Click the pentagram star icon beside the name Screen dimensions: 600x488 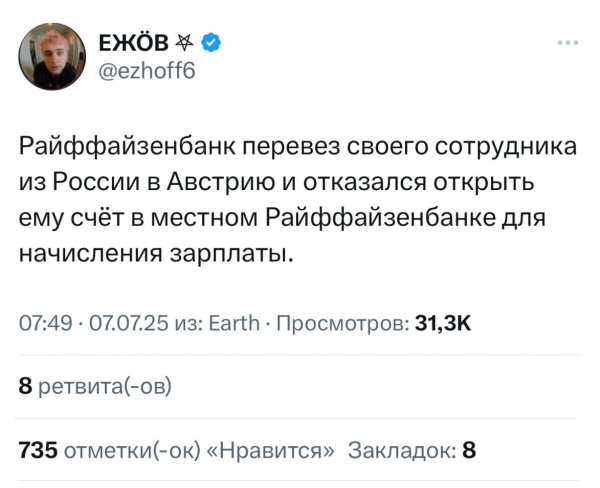click(x=187, y=43)
